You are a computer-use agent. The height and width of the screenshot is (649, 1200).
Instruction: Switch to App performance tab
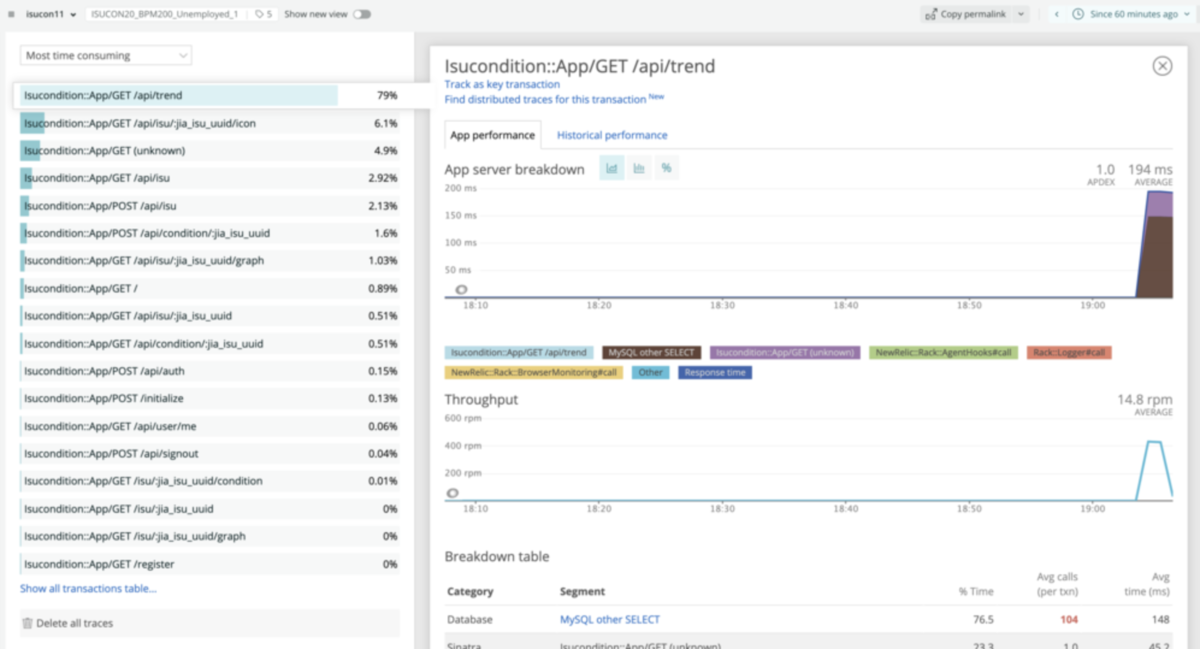tap(492, 135)
